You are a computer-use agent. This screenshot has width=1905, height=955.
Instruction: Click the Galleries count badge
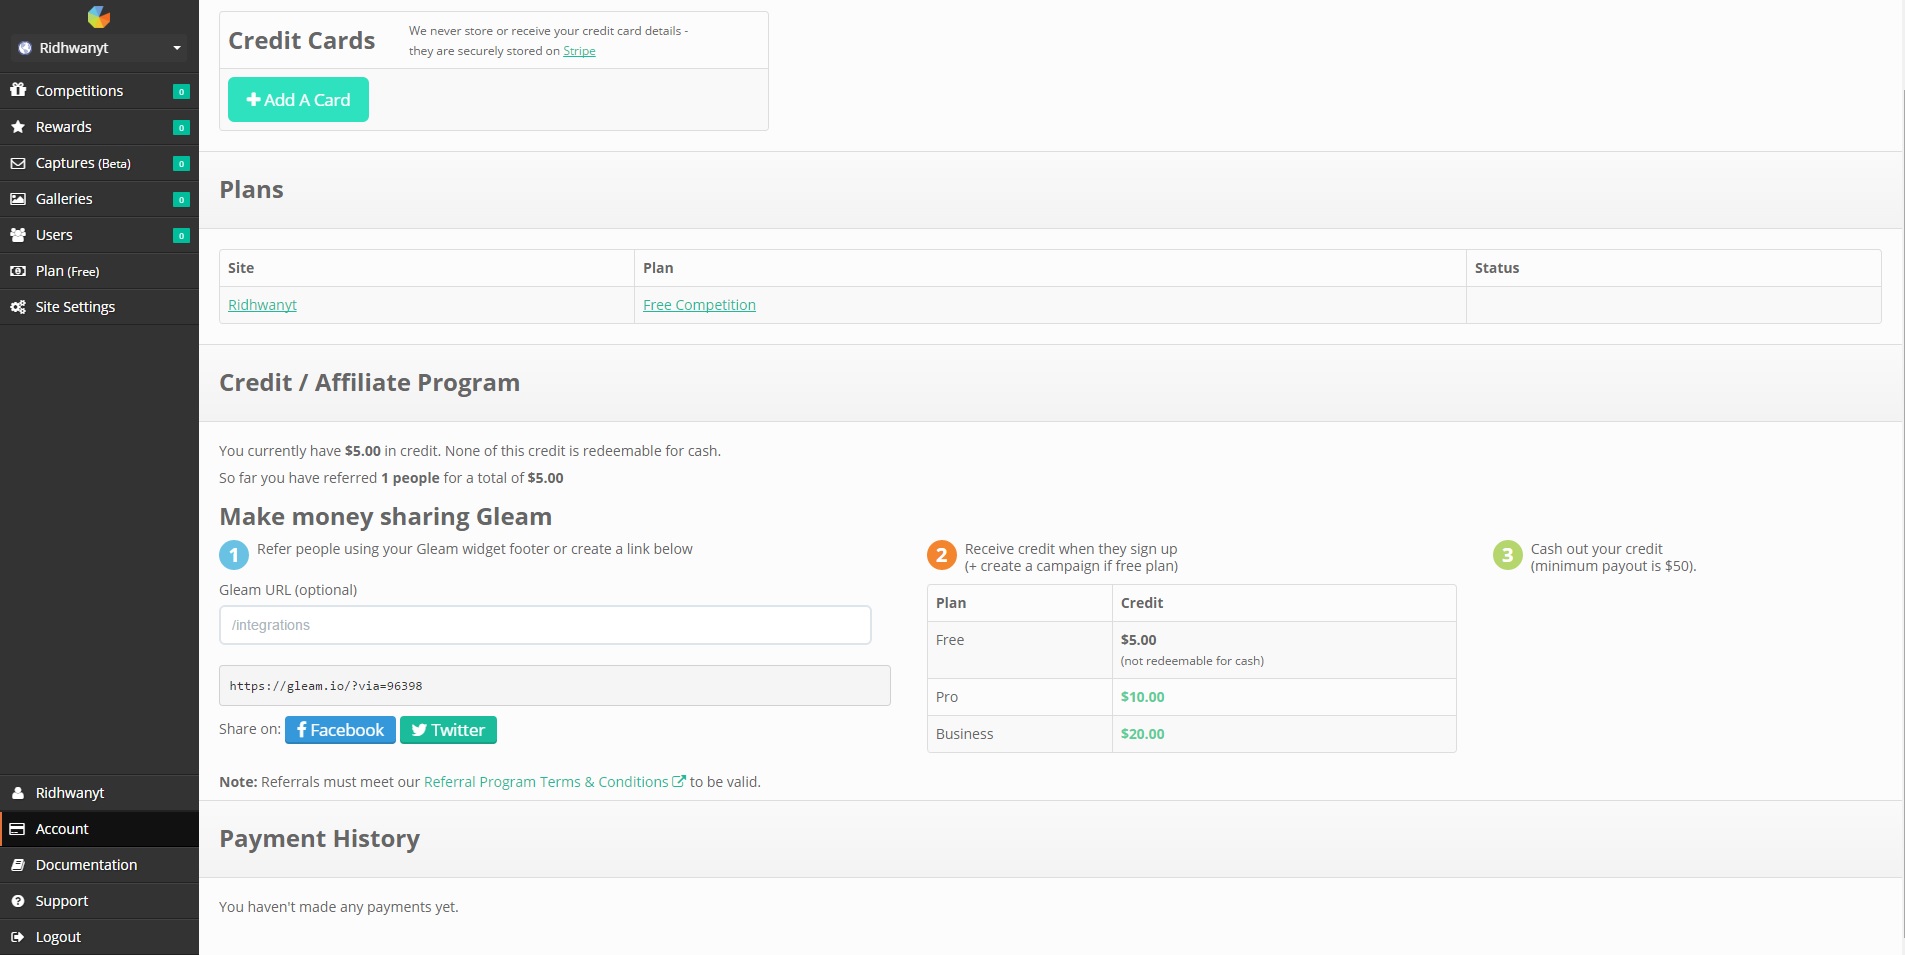181,199
